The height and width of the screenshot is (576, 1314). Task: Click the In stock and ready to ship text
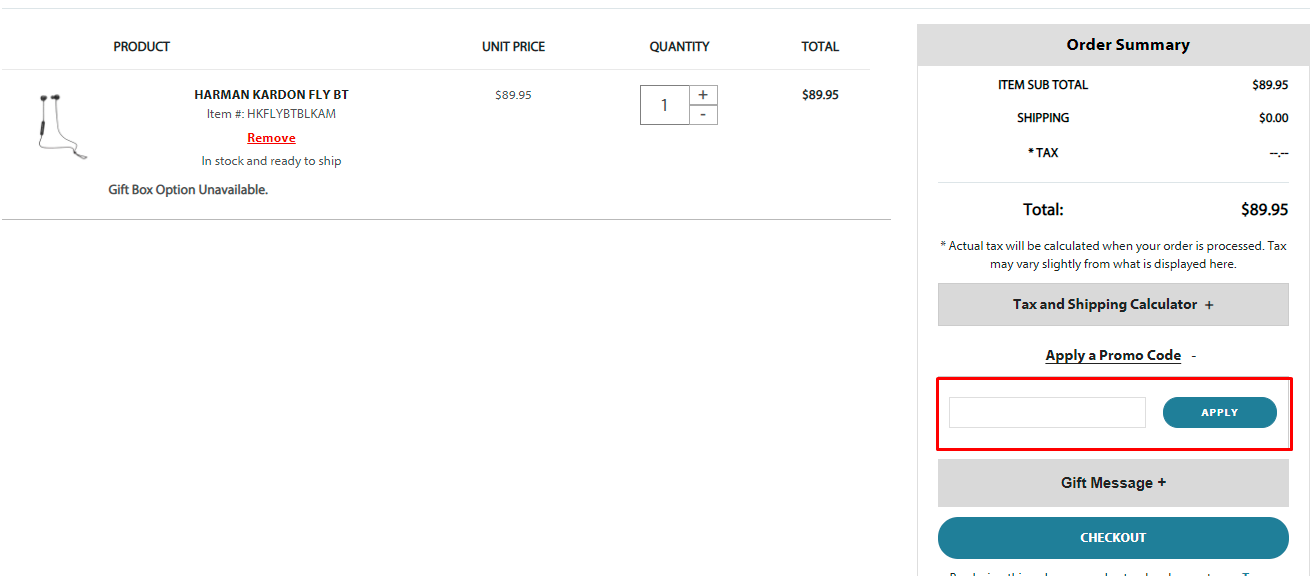271,161
